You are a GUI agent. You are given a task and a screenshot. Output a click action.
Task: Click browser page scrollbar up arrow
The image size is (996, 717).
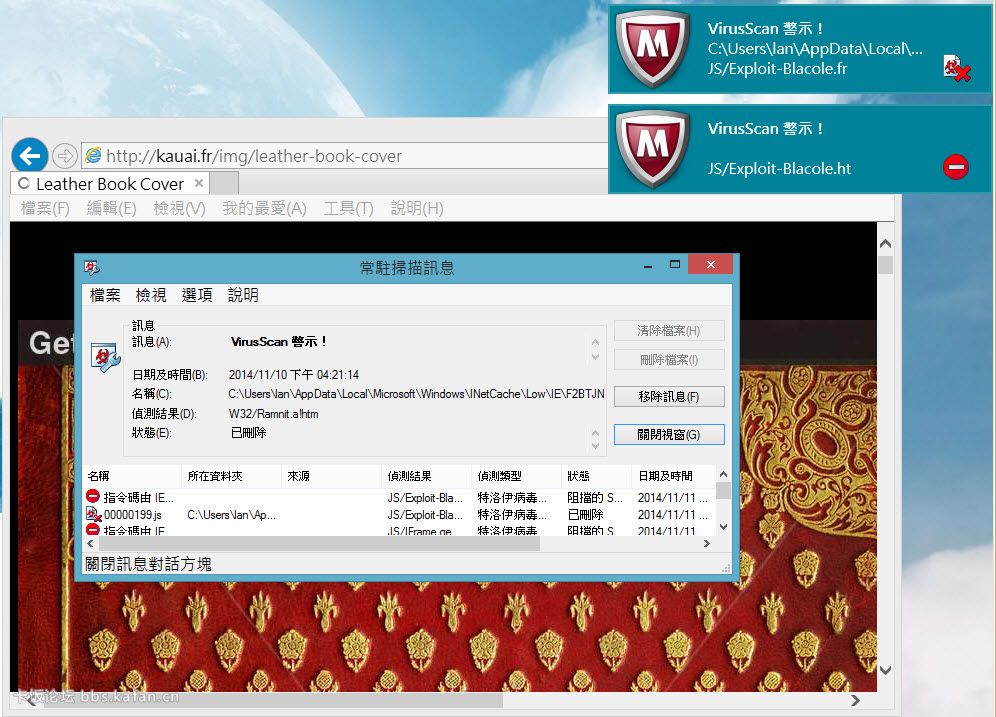885,244
